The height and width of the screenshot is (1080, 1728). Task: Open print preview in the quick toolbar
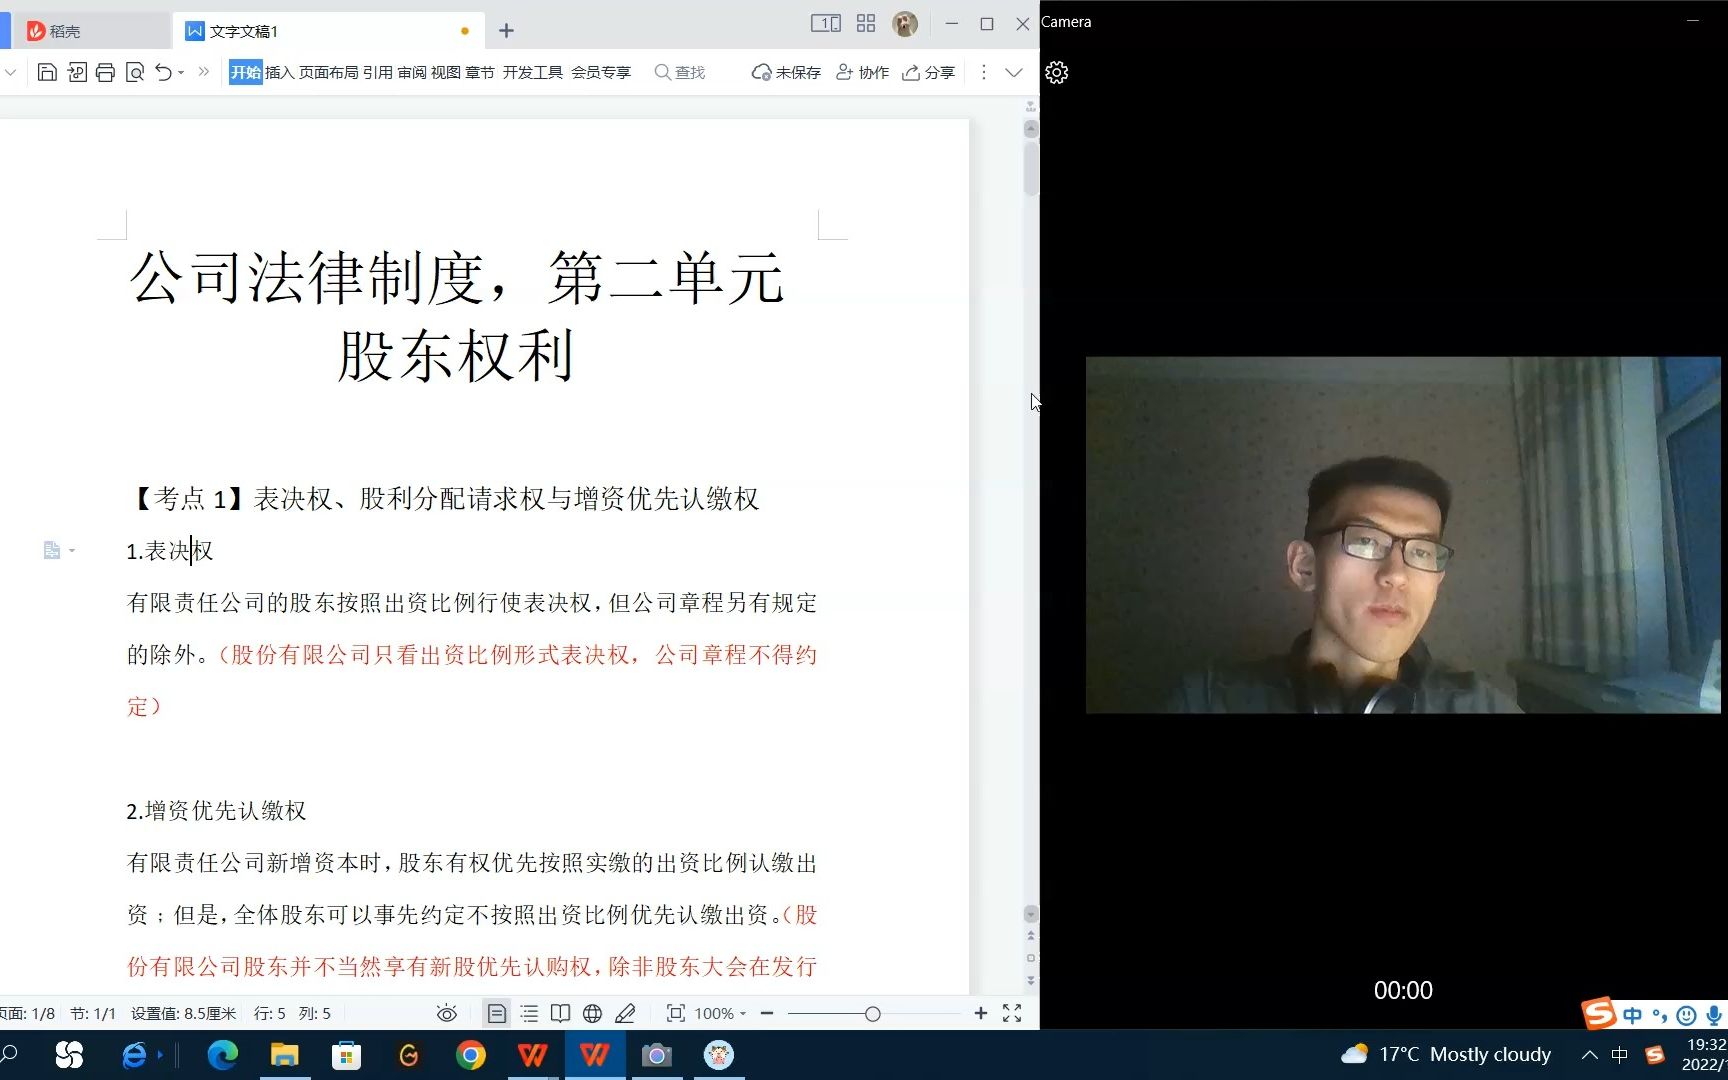coord(135,71)
